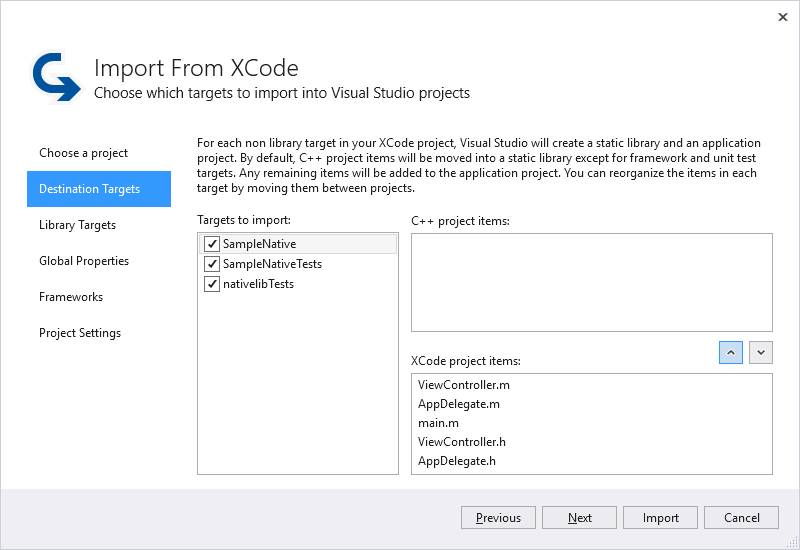Viewport: 800px width, 550px height.
Task: Uncheck the SampleNative target checkbox
Action: pyautogui.click(x=212, y=244)
